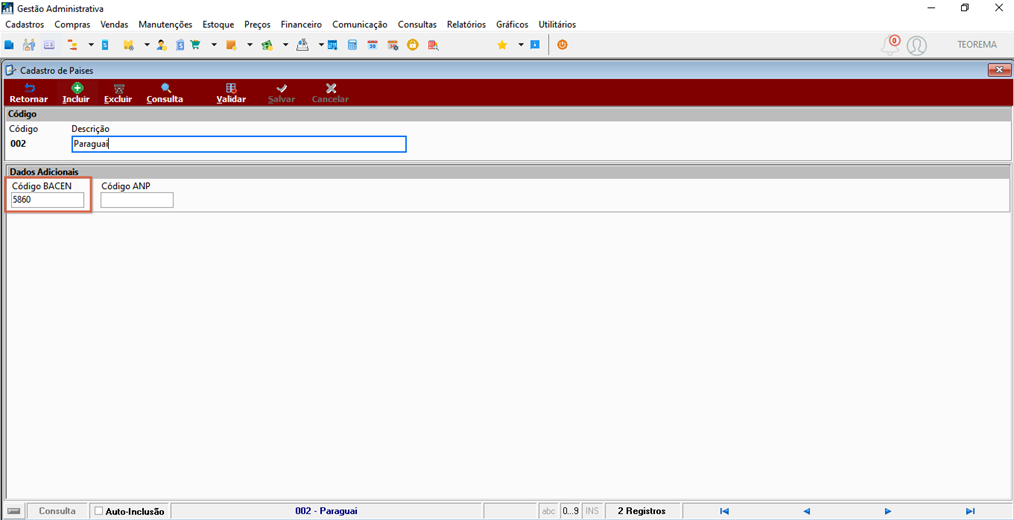Open the Vendas menu

tap(114, 25)
